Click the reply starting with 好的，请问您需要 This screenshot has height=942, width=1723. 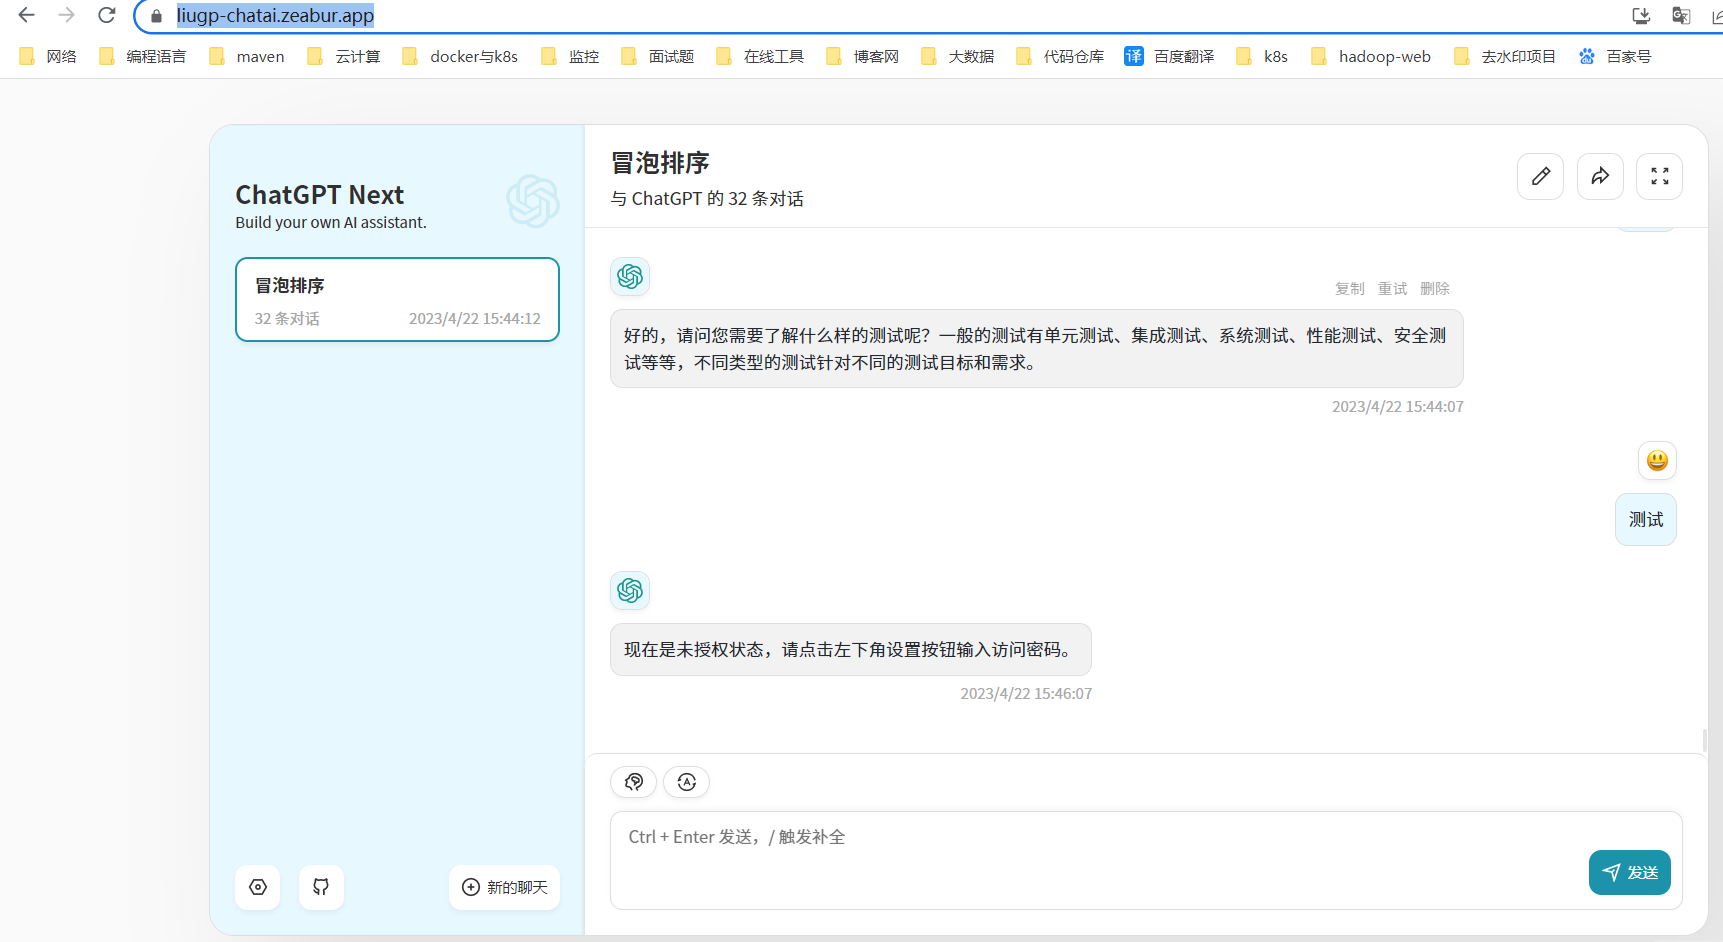point(1037,349)
